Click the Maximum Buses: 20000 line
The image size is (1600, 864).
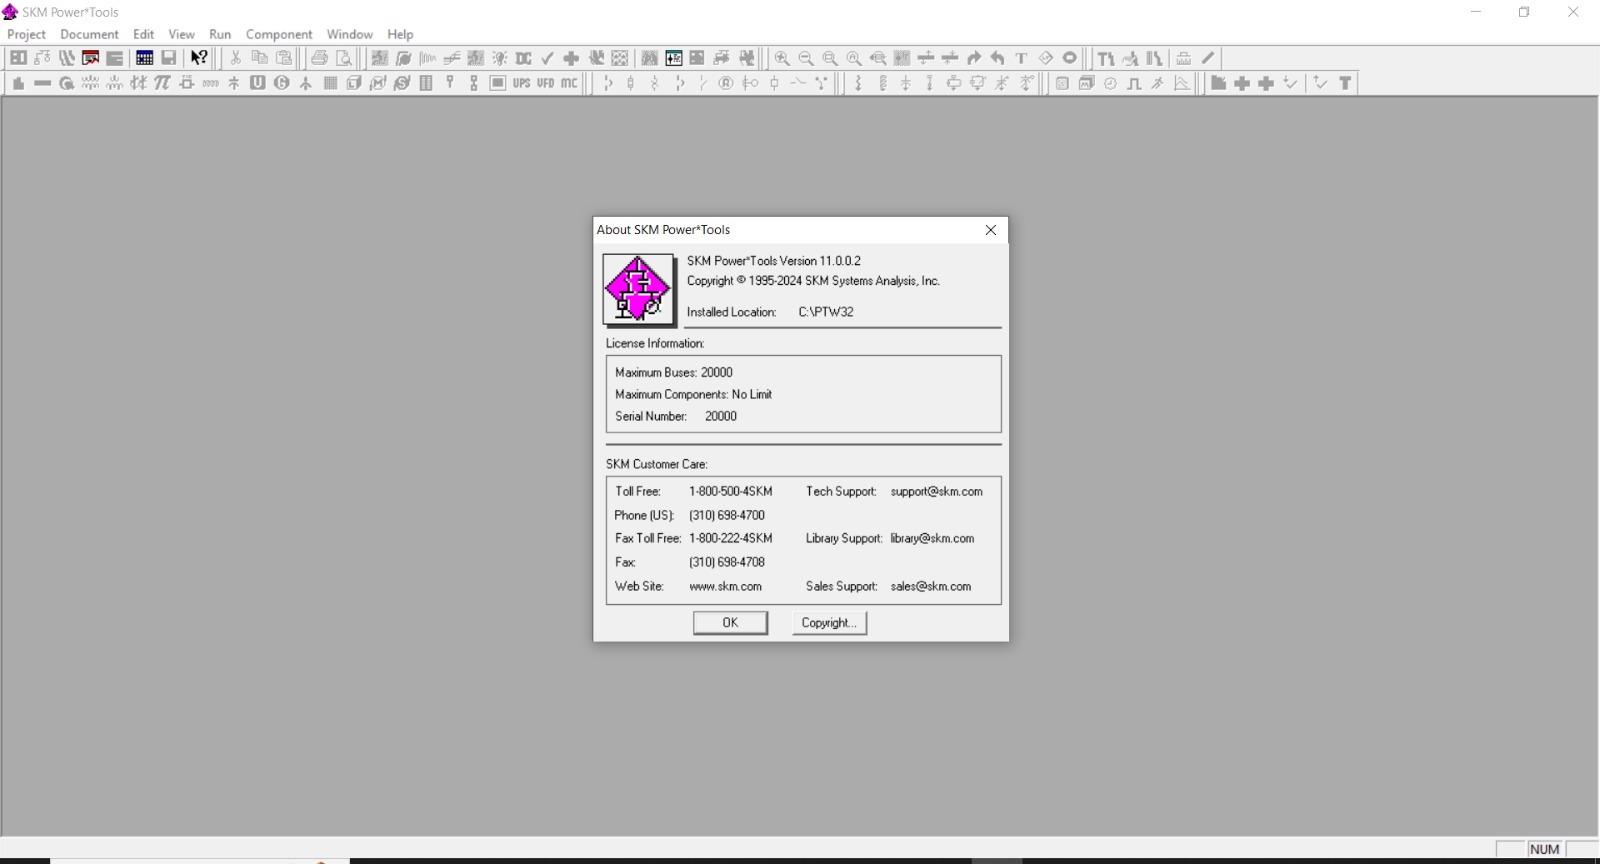(674, 372)
